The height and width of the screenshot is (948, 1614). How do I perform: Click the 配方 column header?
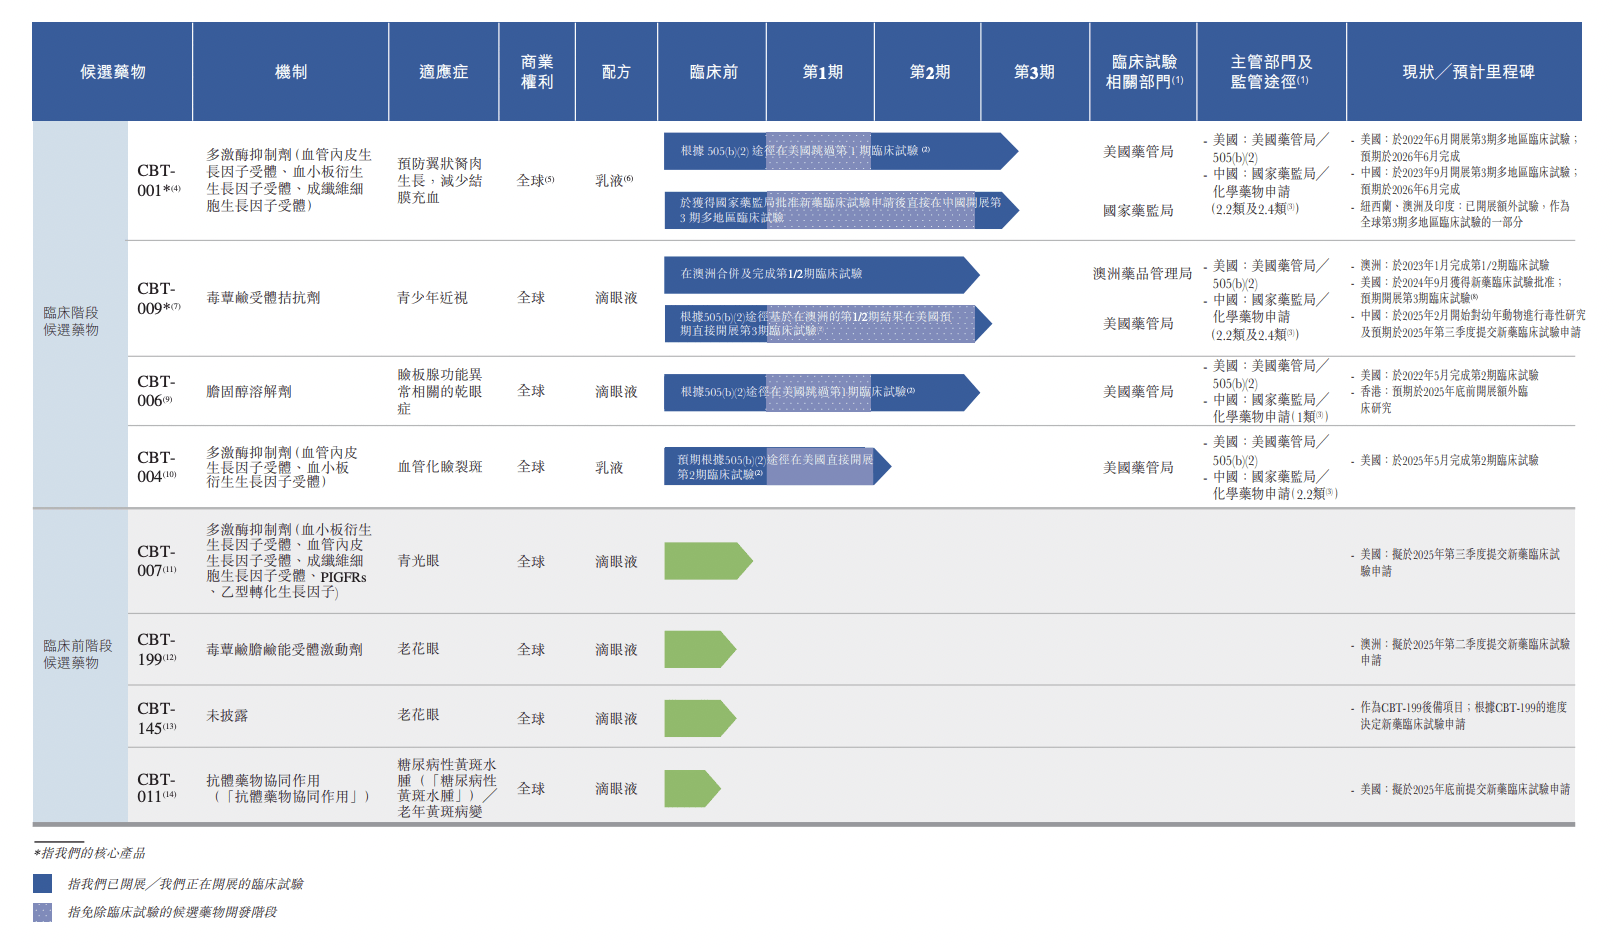pyautogui.click(x=617, y=72)
